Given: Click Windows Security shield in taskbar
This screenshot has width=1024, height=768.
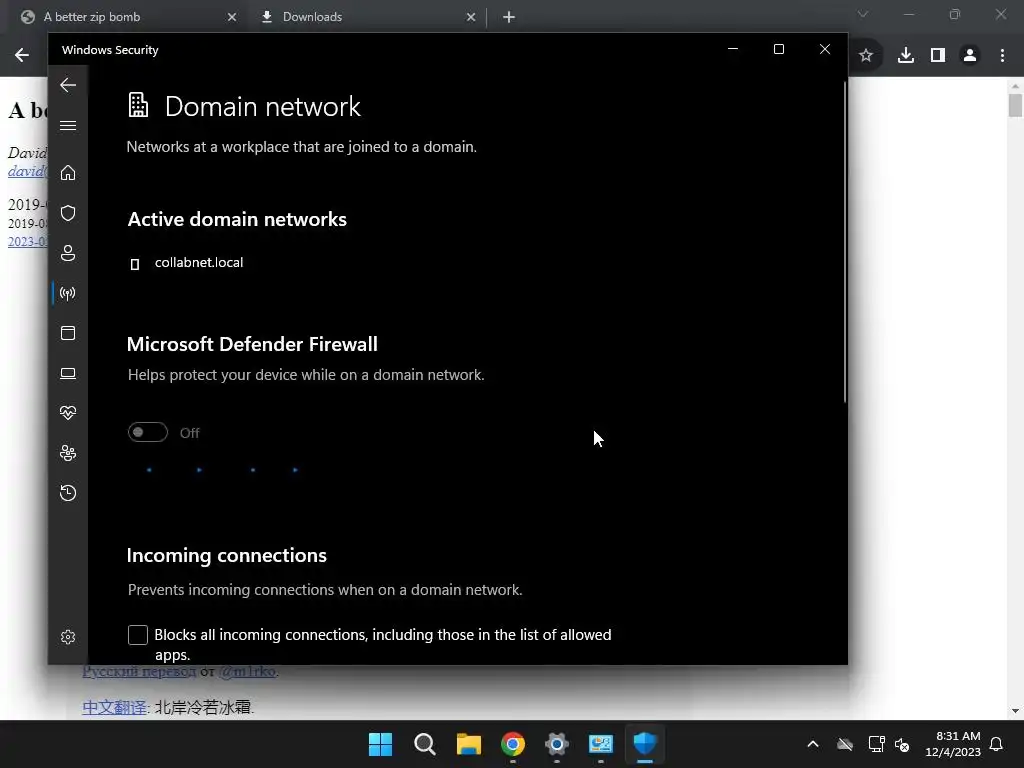Looking at the screenshot, I should (x=645, y=744).
